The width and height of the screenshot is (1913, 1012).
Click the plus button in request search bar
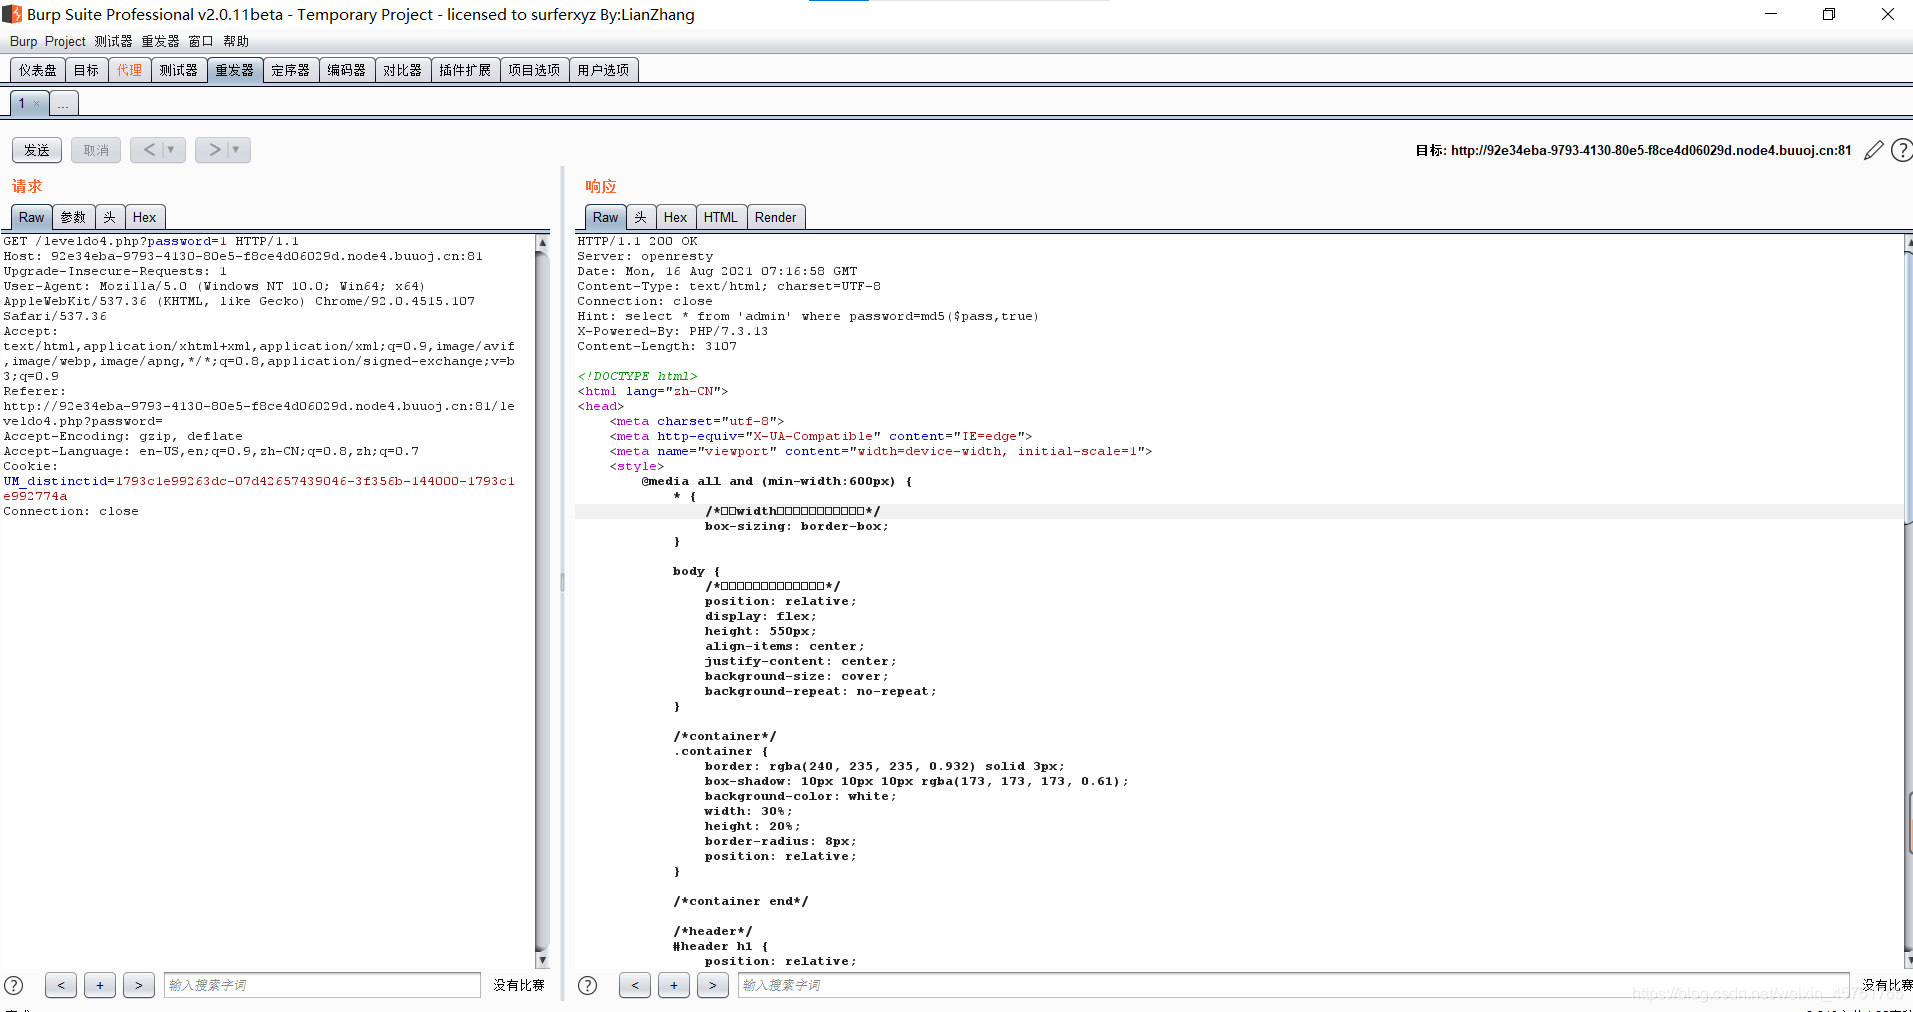click(x=100, y=985)
